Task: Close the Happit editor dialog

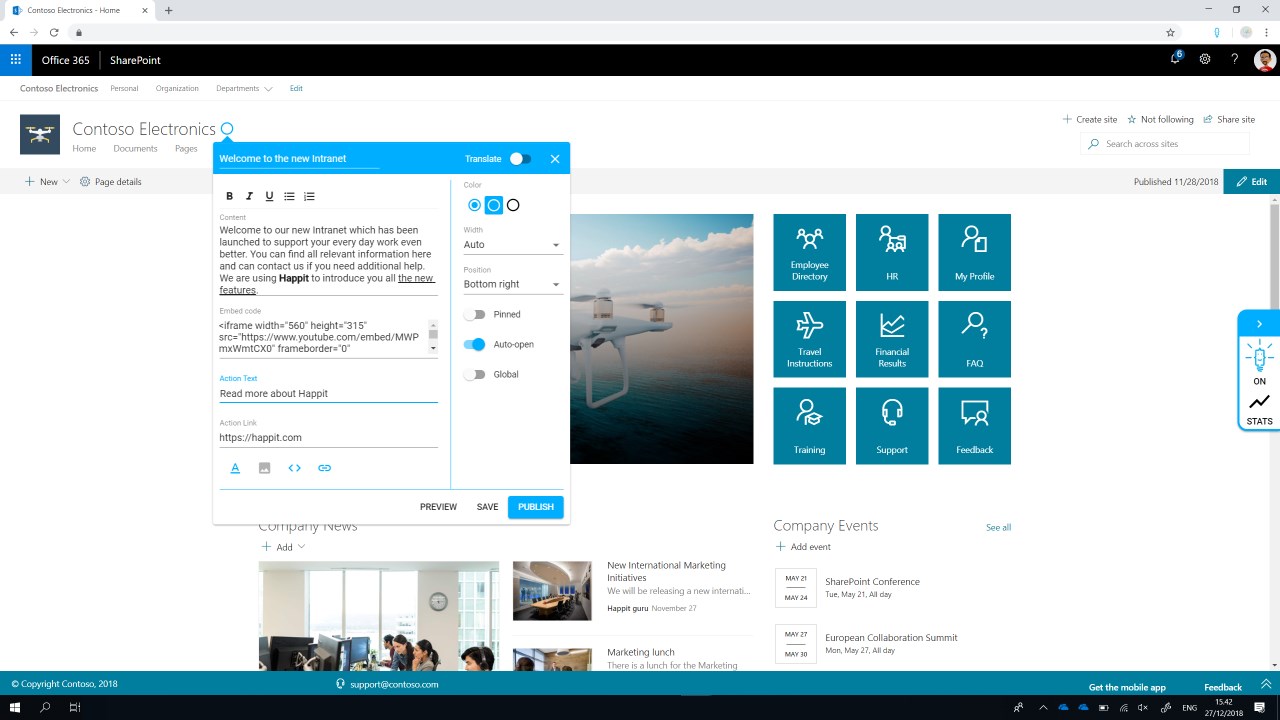Action: point(555,159)
